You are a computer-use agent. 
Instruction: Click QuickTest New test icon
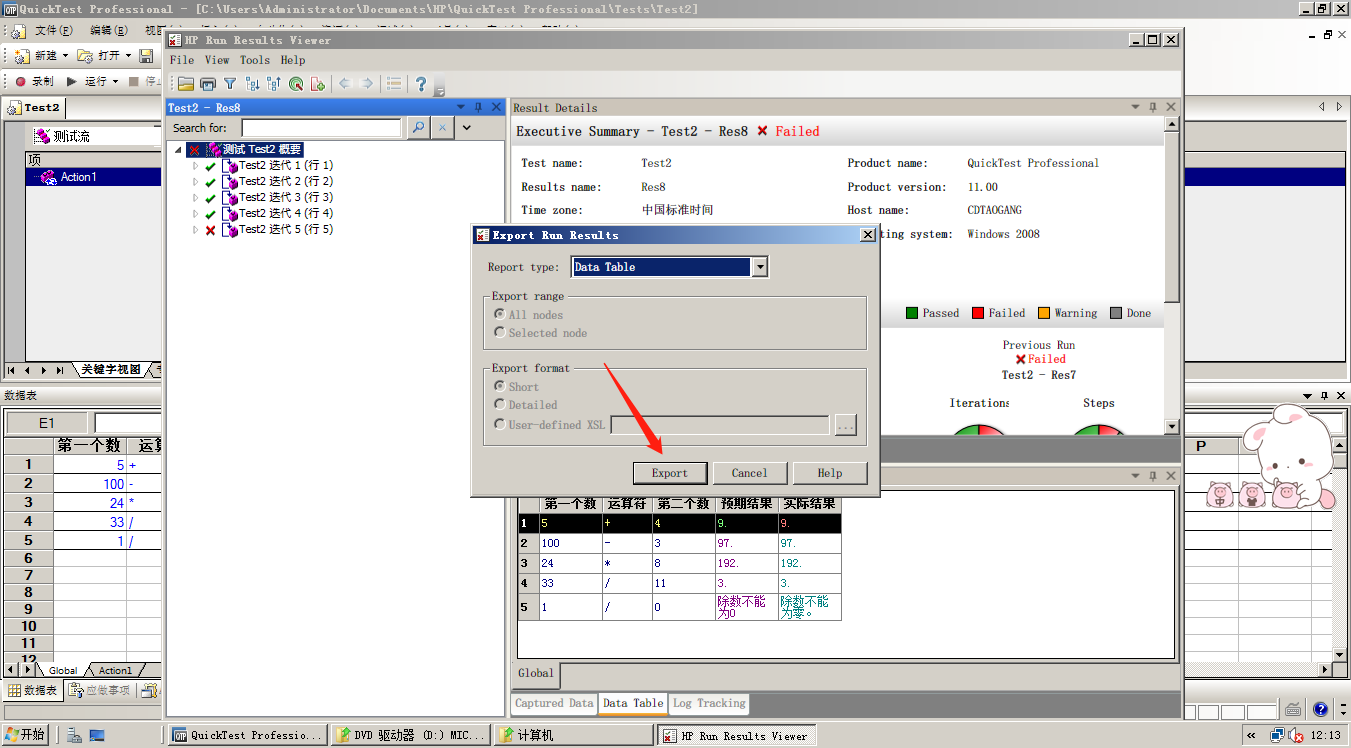pos(21,56)
